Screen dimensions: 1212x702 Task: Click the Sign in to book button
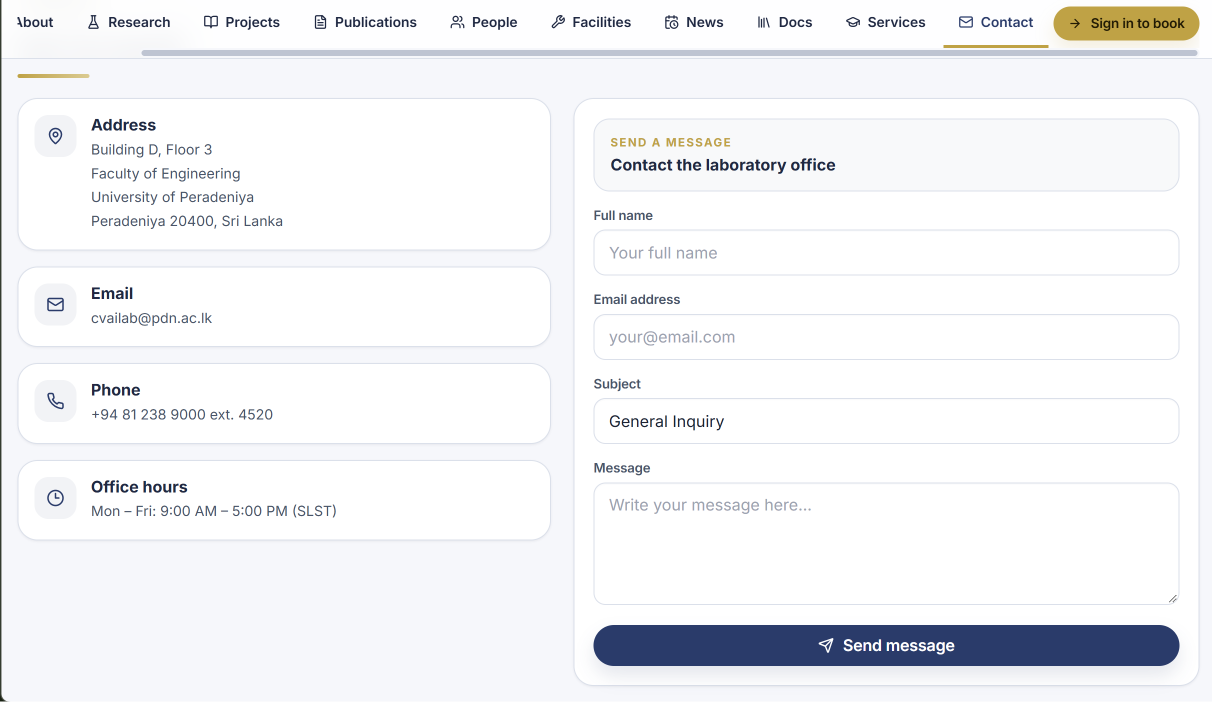[1126, 23]
